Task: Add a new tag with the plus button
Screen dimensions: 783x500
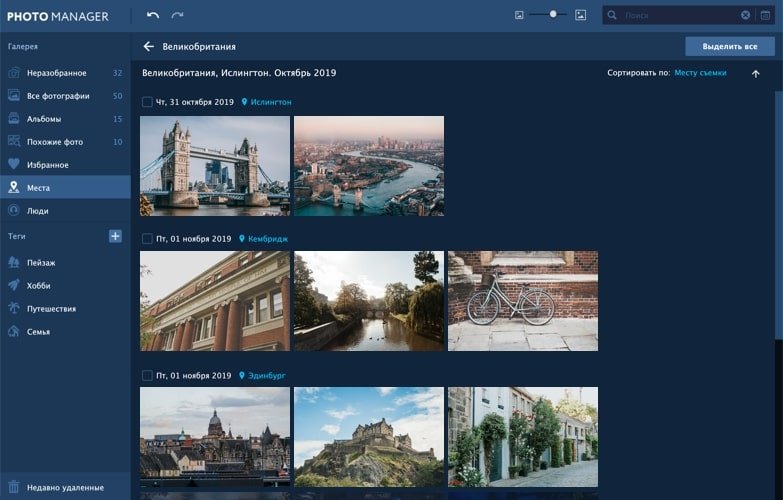Action: coord(115,236)
